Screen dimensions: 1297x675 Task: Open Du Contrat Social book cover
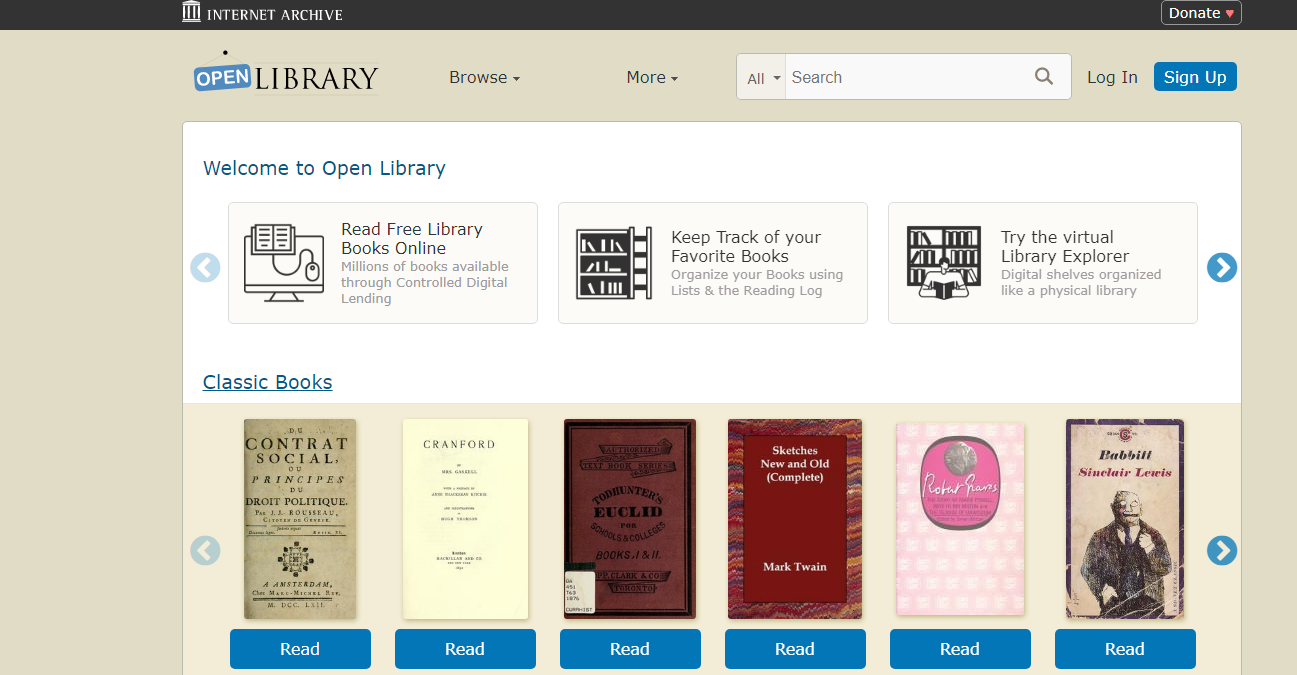tap(300, 519)
